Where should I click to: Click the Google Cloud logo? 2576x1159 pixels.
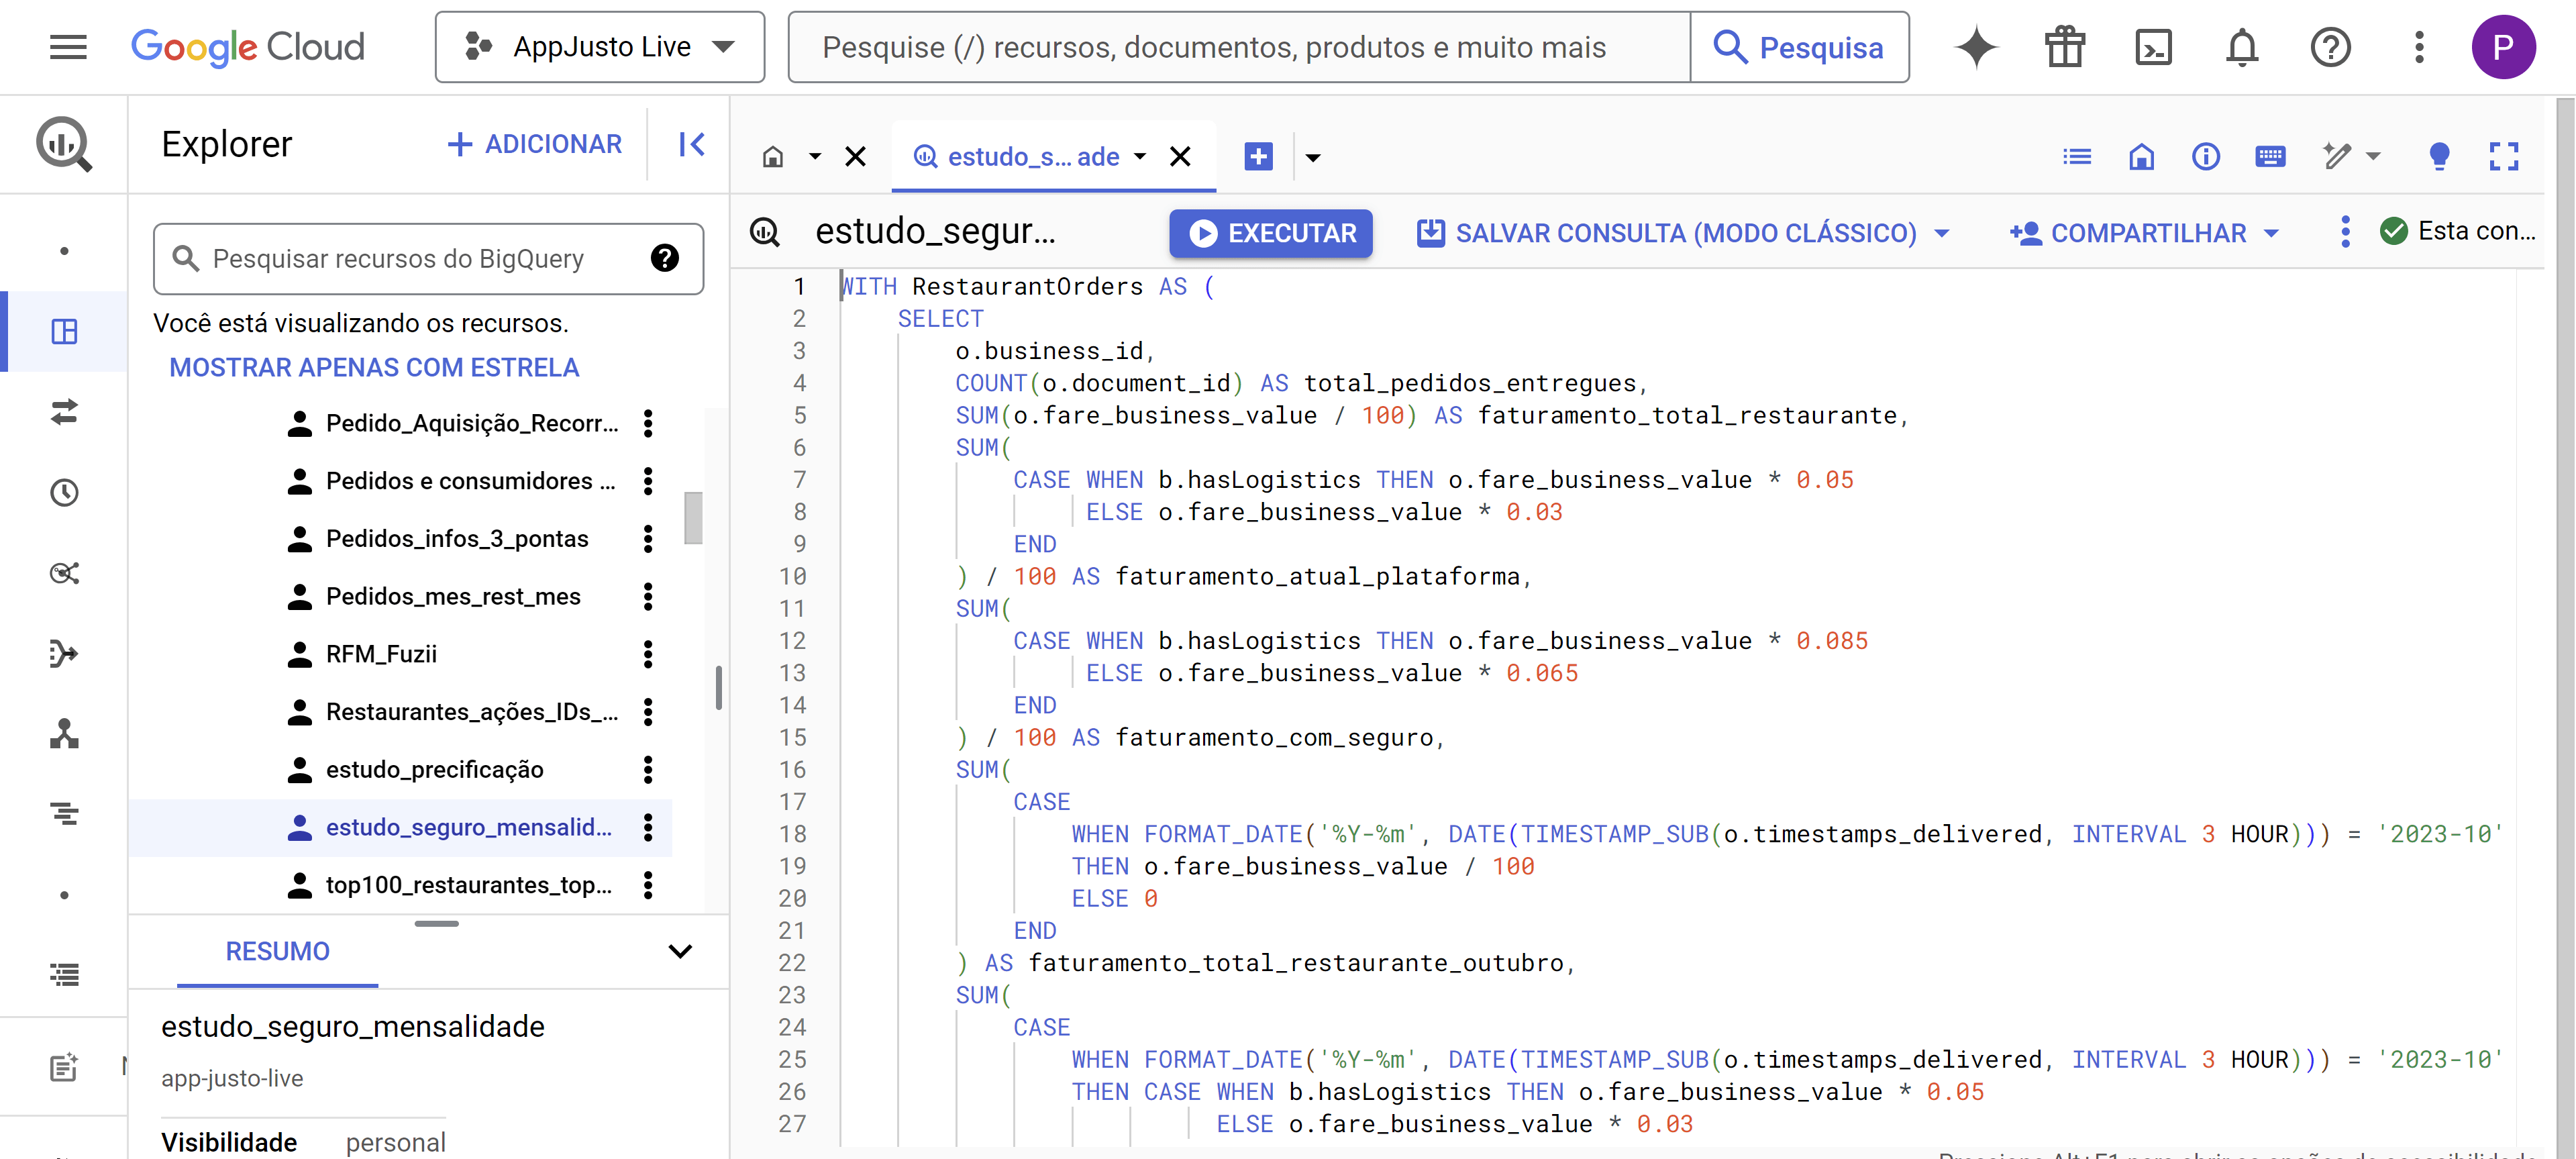tap(248, 47)
